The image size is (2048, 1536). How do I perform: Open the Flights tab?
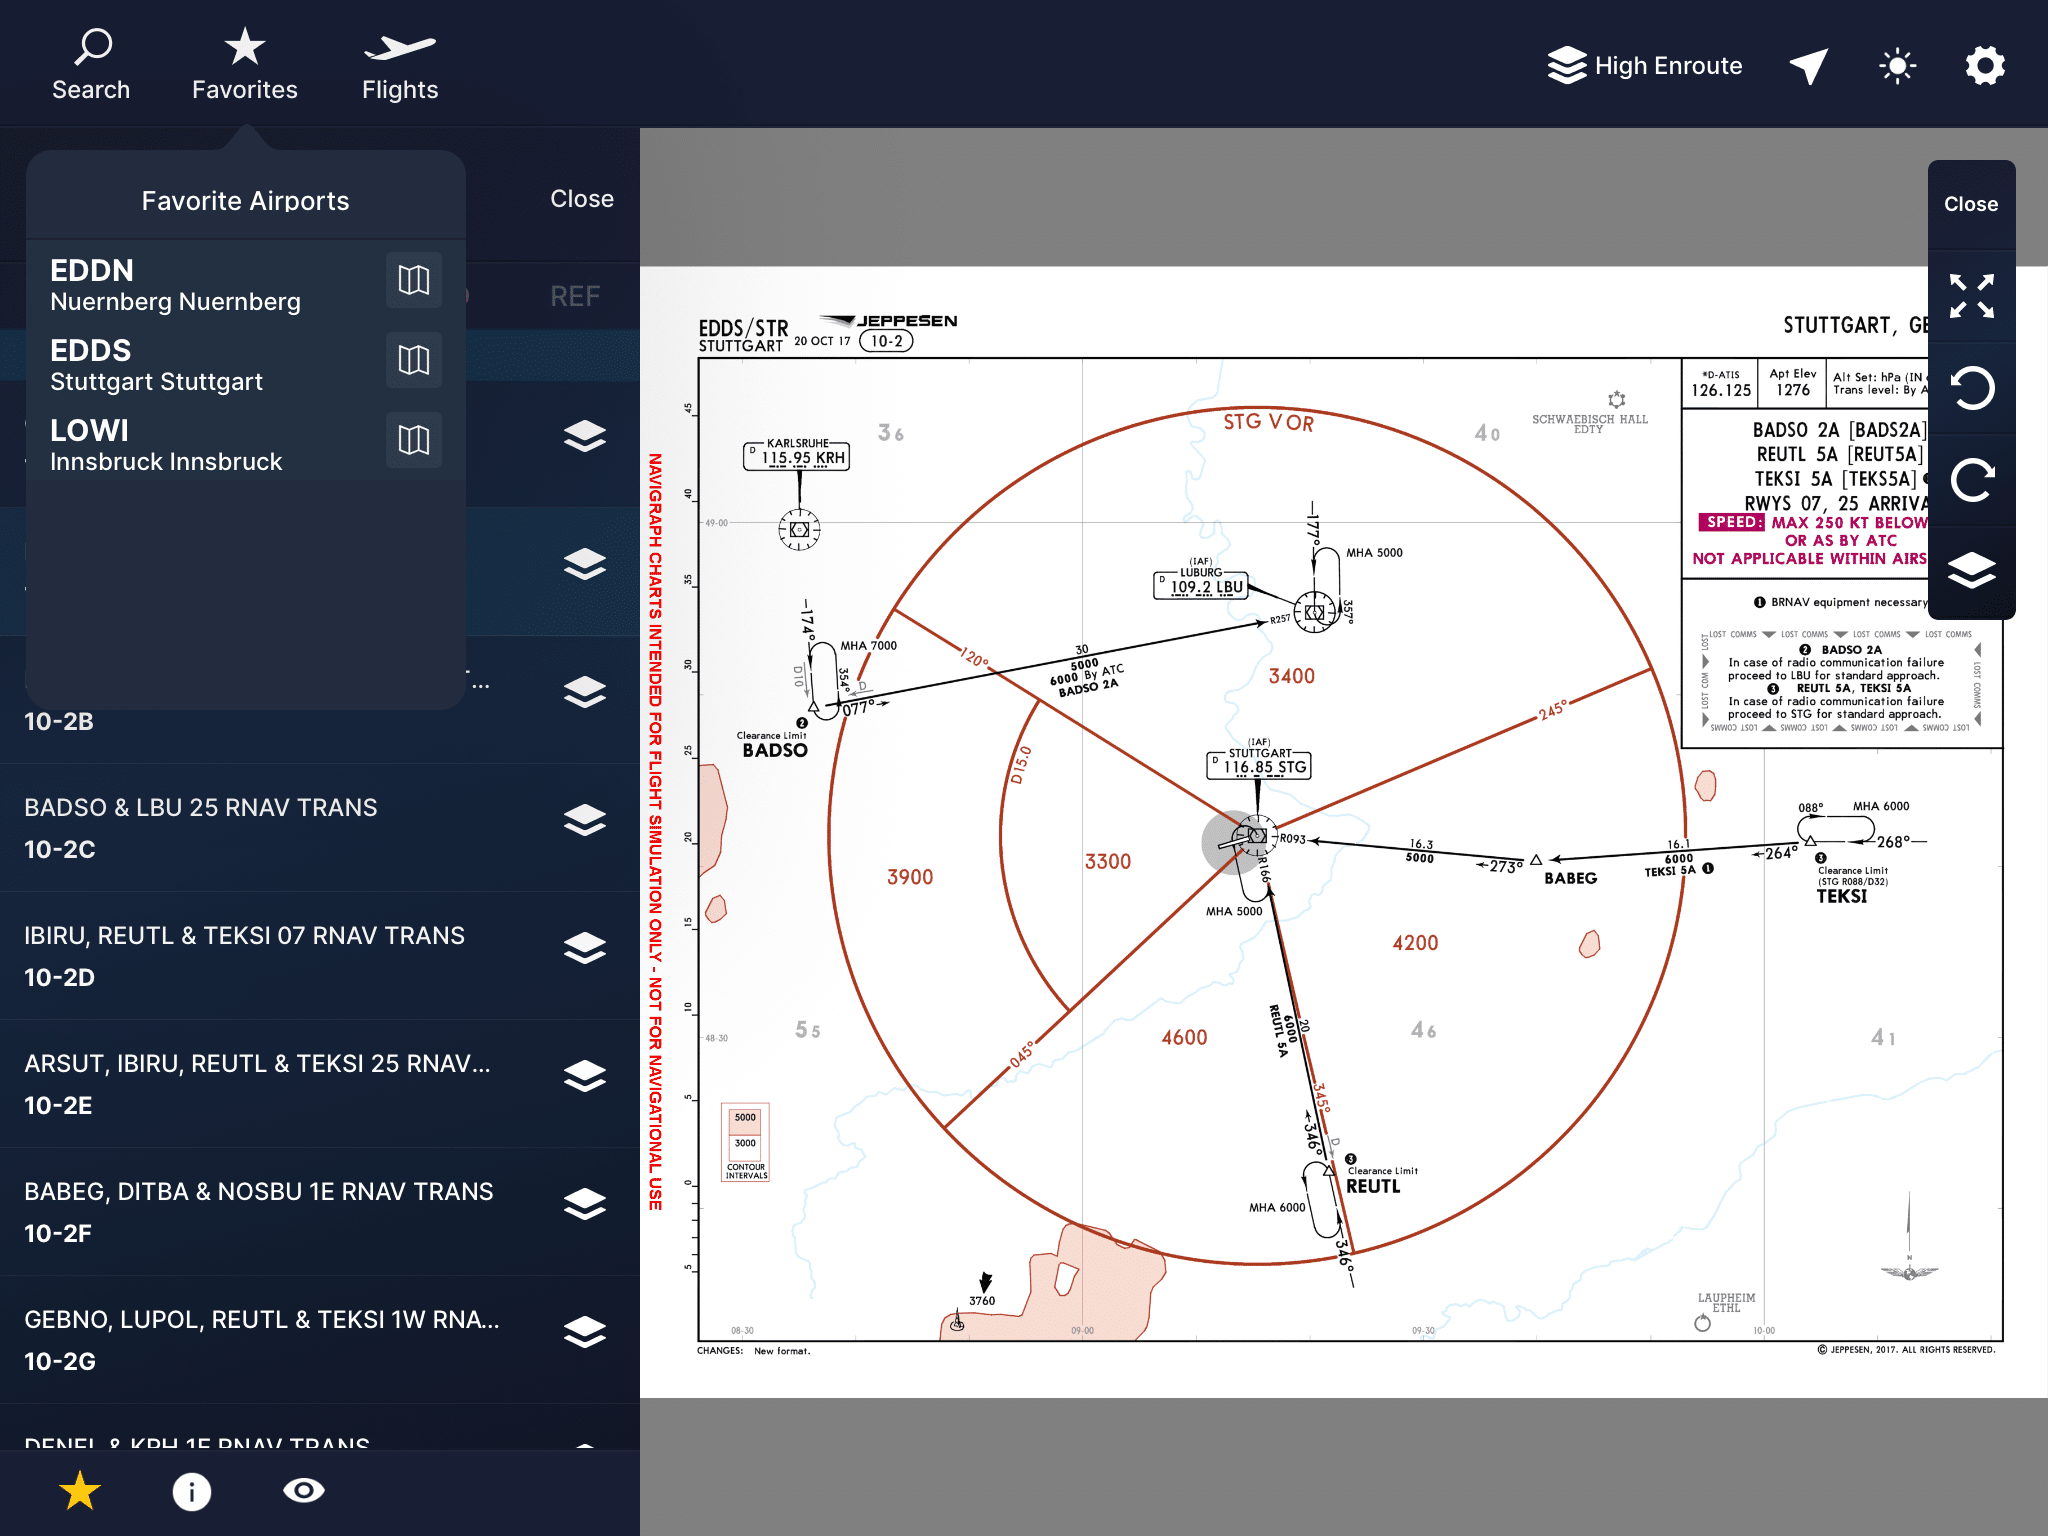coord(400,66)
